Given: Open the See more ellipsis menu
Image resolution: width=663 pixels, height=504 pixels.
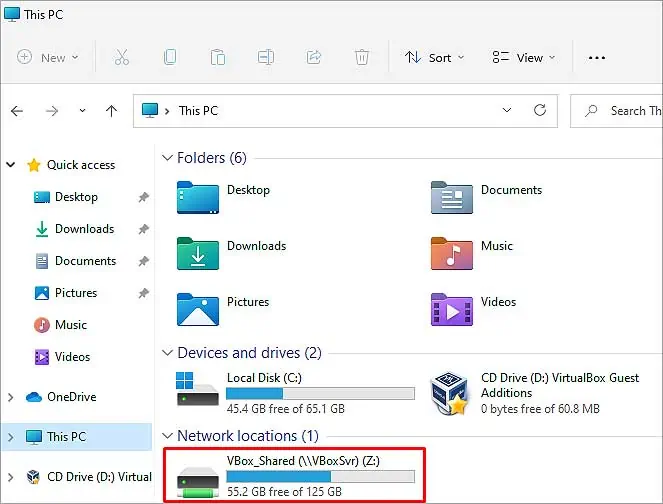Looking at the screenshot, I should (x=597, y=58).
